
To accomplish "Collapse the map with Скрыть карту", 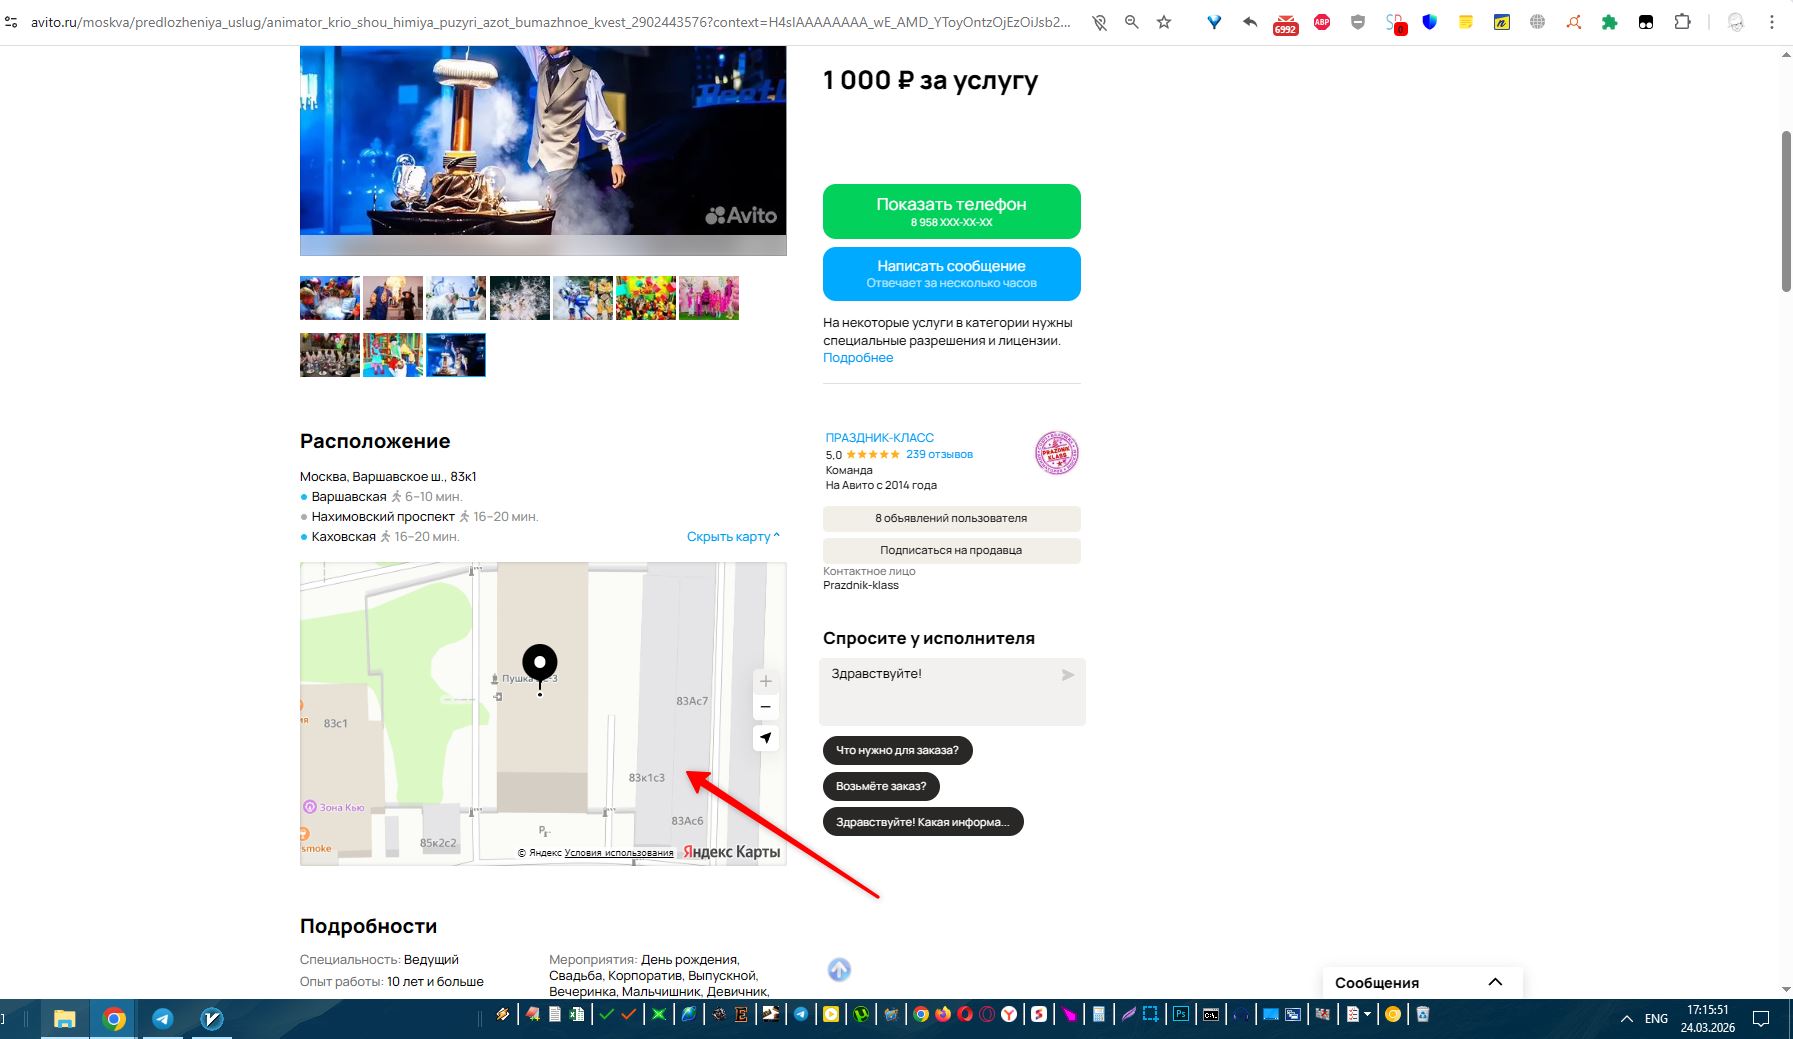I will [x=733, y=537].
